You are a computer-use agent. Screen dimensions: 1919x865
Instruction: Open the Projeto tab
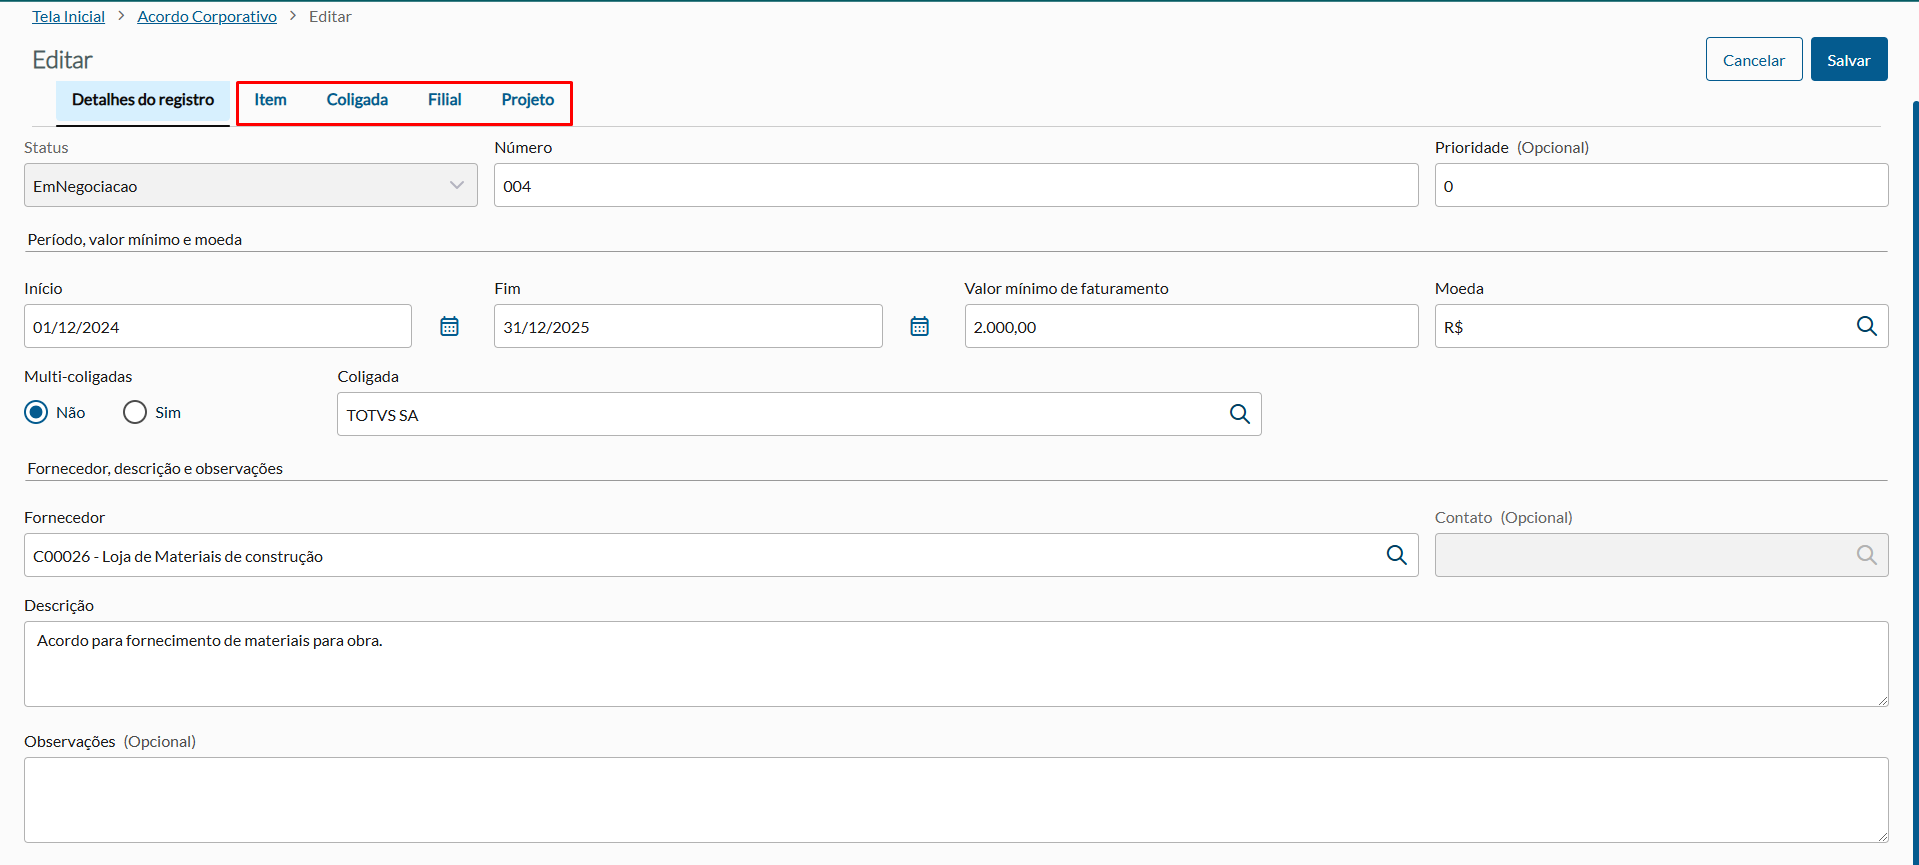coord(528,100)
